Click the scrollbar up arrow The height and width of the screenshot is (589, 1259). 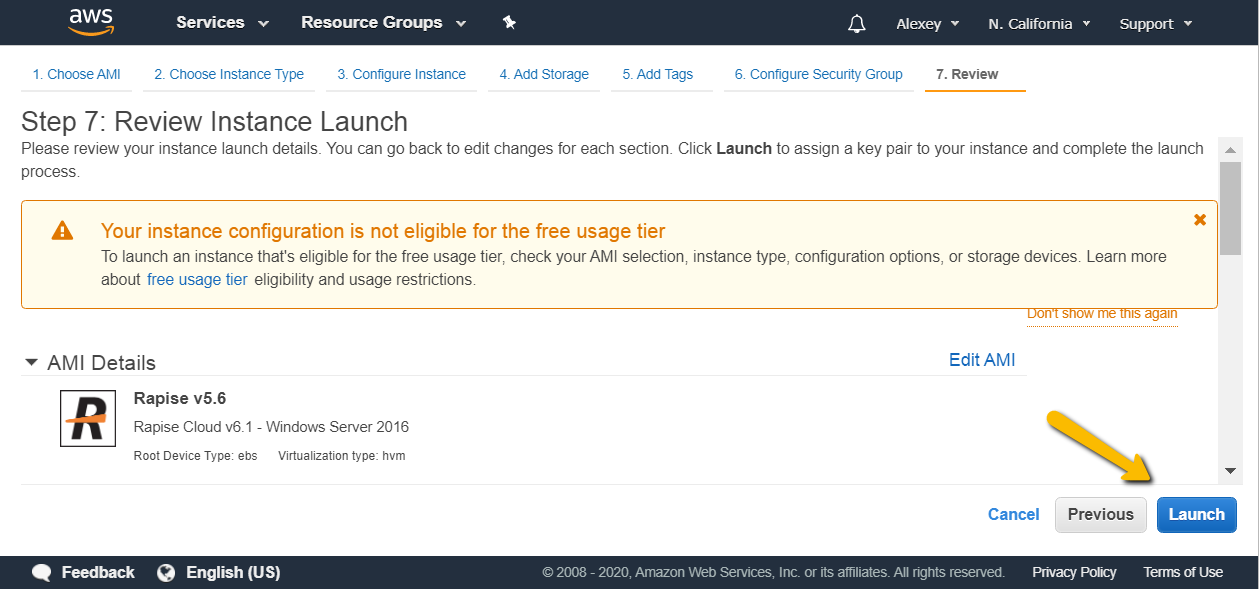(1230, 149)
